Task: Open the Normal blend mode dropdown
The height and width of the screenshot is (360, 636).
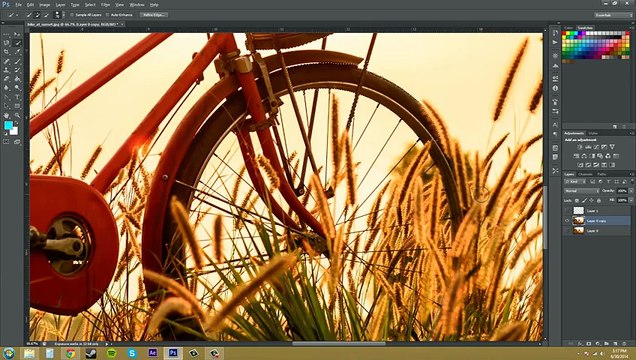Action: [x=582, y=191]
